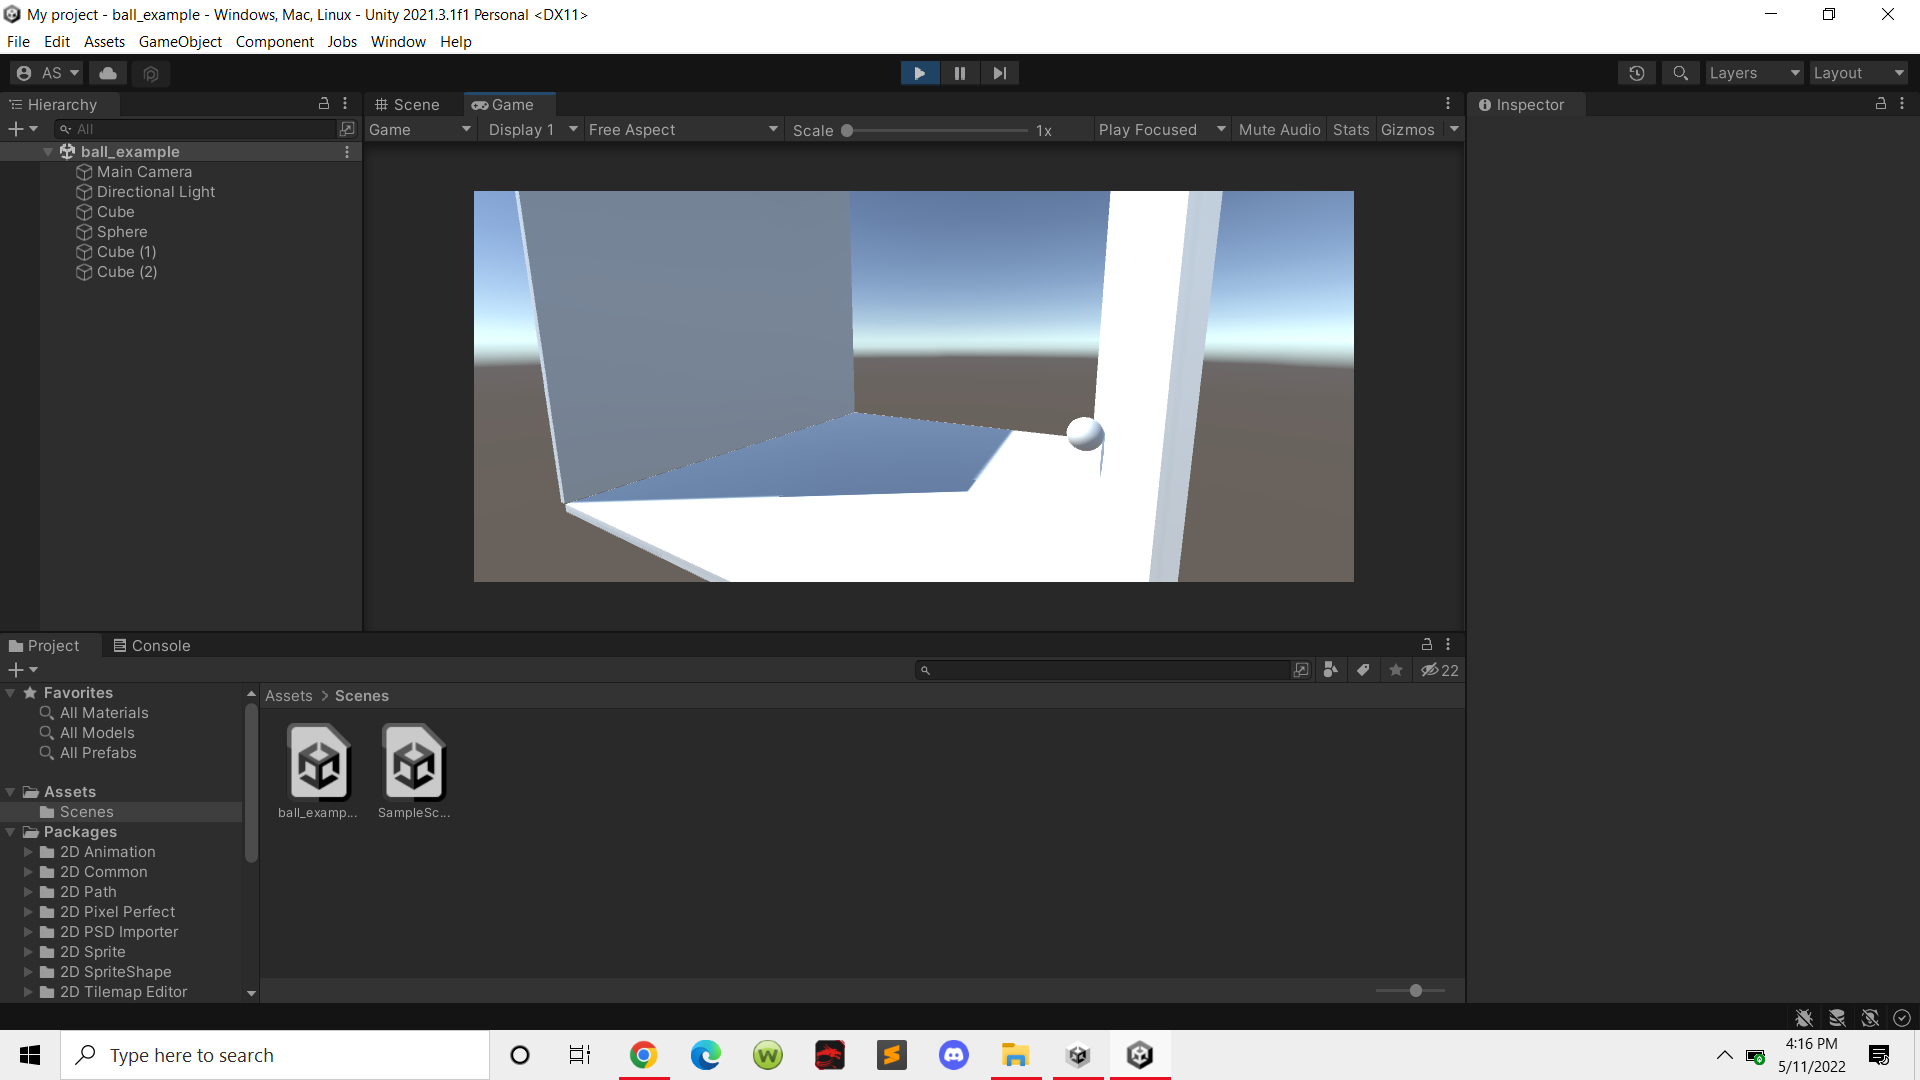Screen dimensions: 1920x1080
Task: Open the Component menu
Action: 274,42
